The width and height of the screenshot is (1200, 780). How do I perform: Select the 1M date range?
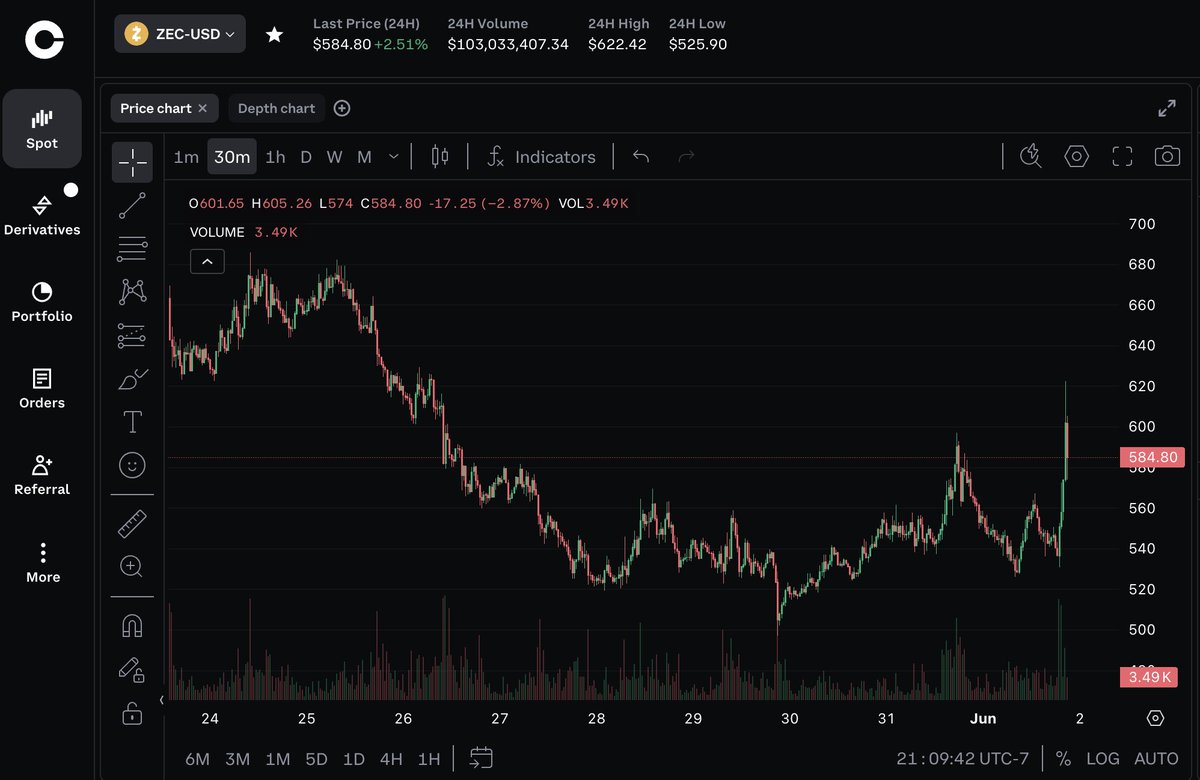tap(278, 759)
